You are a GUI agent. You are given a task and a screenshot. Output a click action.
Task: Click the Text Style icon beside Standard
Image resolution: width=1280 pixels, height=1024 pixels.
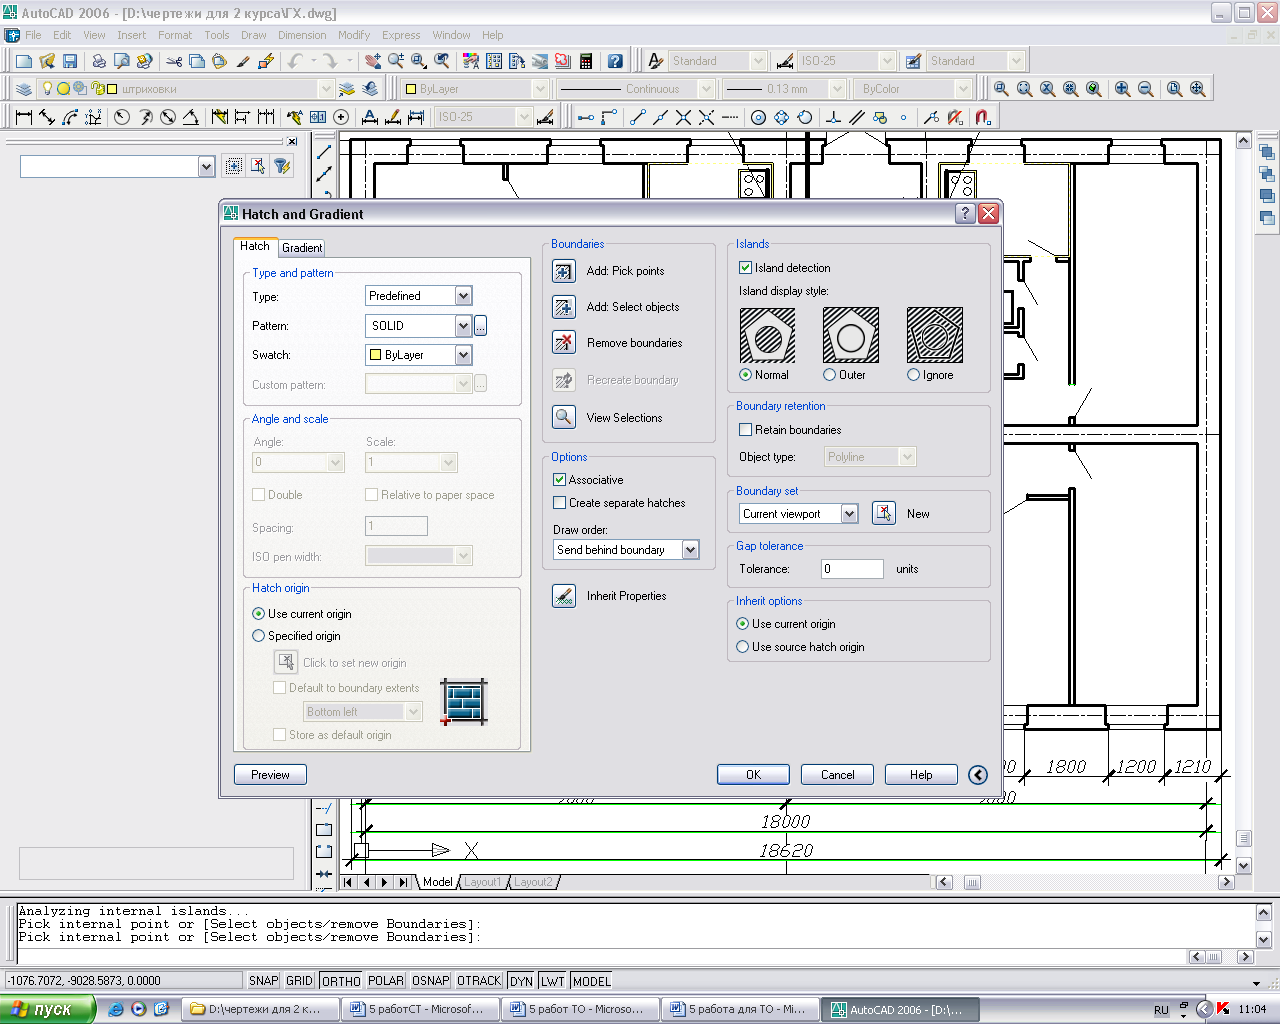[x=656, y=61]
